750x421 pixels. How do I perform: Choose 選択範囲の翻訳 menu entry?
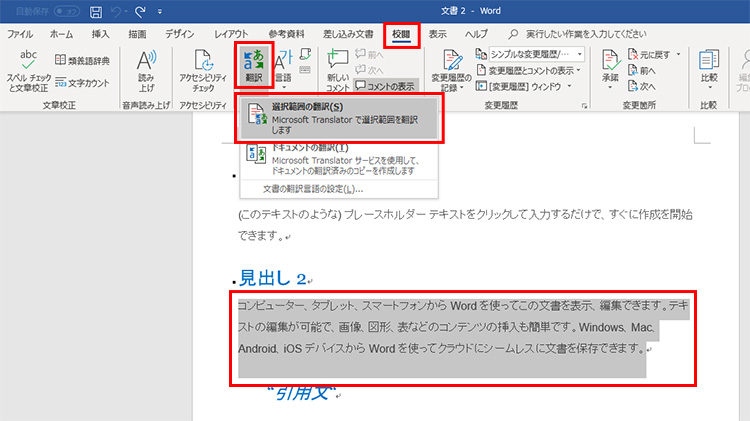339,118
